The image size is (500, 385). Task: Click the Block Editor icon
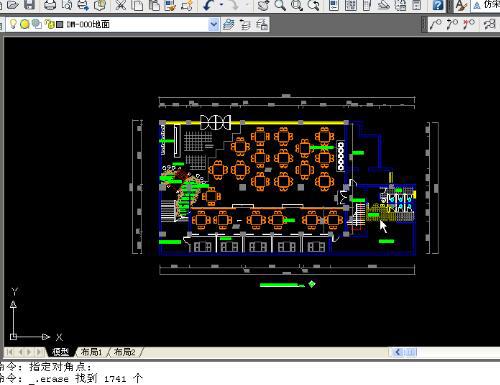click(187, 5)
